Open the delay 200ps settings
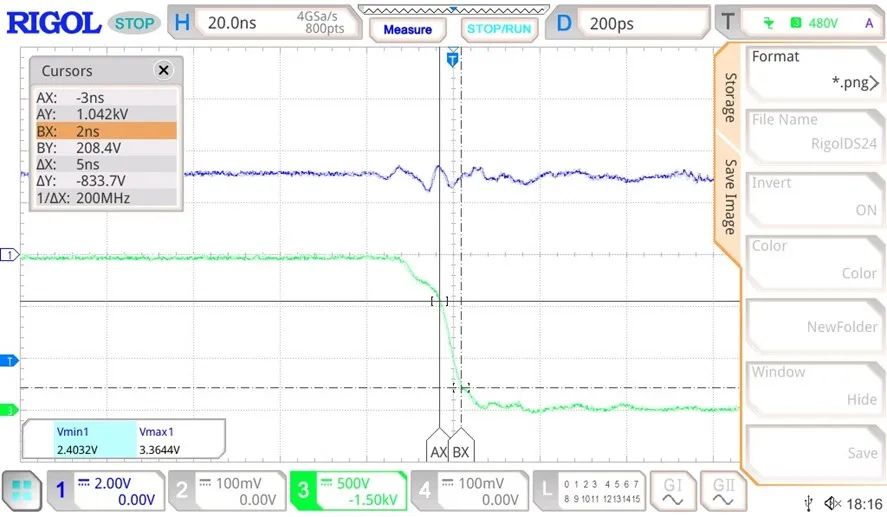887x517 pixels. [x=626, y=23]
